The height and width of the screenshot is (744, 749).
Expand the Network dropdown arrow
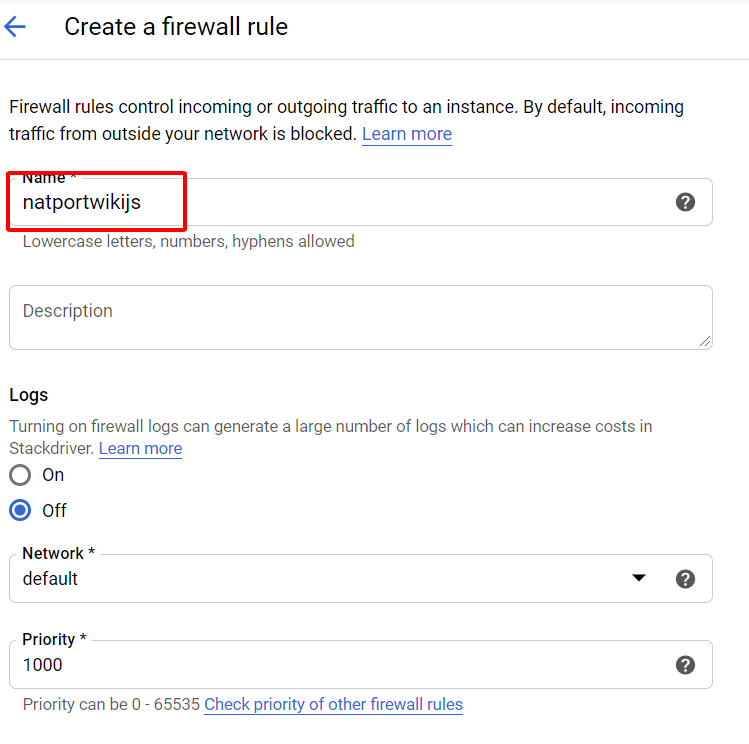639,579
